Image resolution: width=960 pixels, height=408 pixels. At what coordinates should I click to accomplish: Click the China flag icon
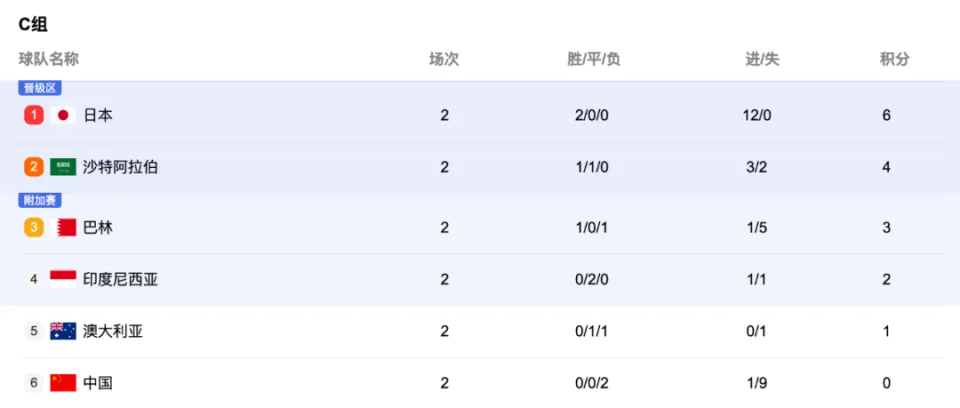pyautogui.click(x=63, y=383)
